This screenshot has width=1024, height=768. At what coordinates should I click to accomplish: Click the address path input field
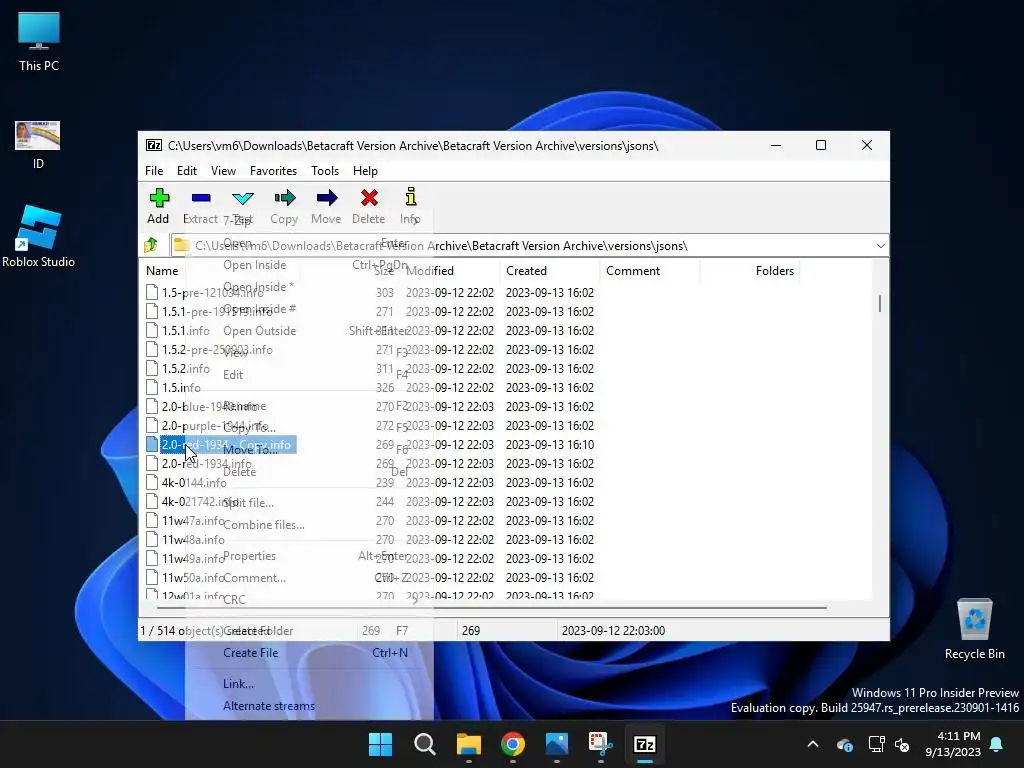point(522,246)
